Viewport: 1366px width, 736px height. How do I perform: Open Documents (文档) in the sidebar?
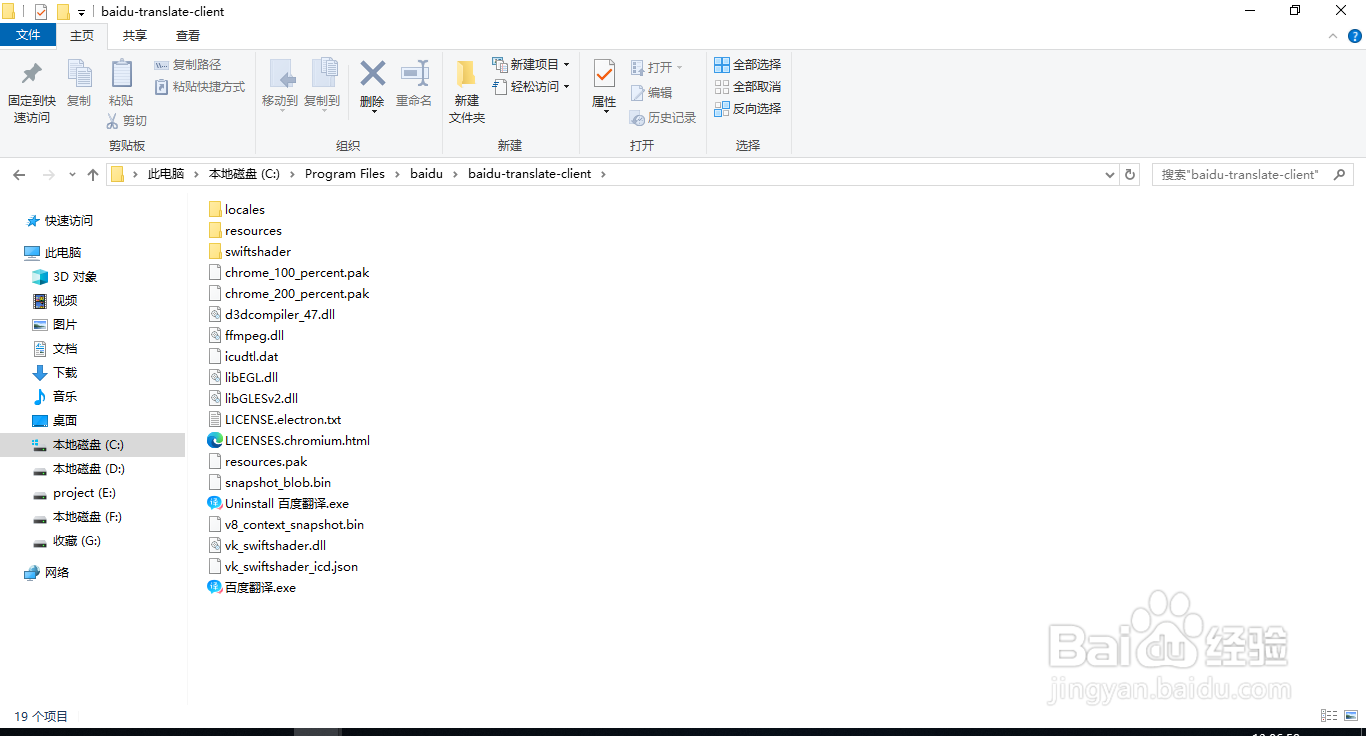(55, 349)
